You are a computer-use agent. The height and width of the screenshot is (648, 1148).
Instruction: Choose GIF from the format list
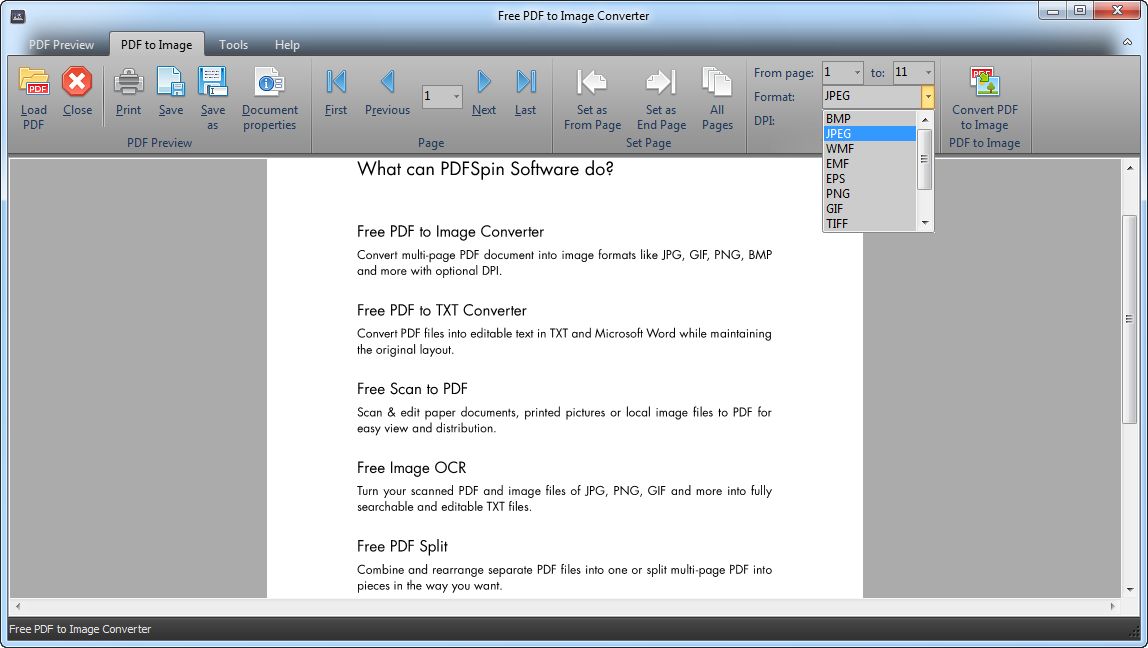pos(870,209)
